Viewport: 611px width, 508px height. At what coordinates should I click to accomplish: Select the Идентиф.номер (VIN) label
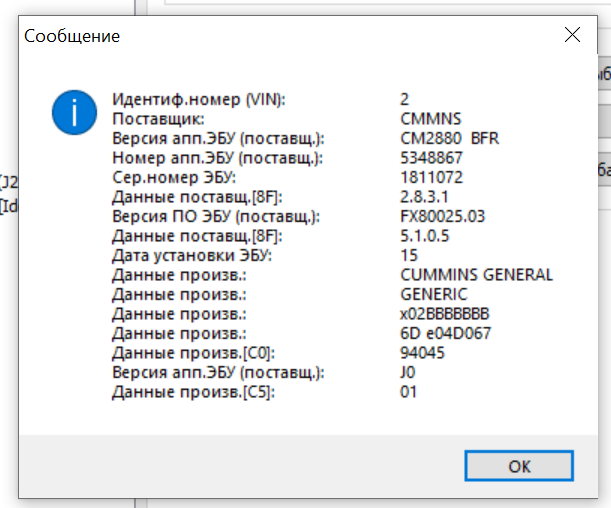pos(199,99)
